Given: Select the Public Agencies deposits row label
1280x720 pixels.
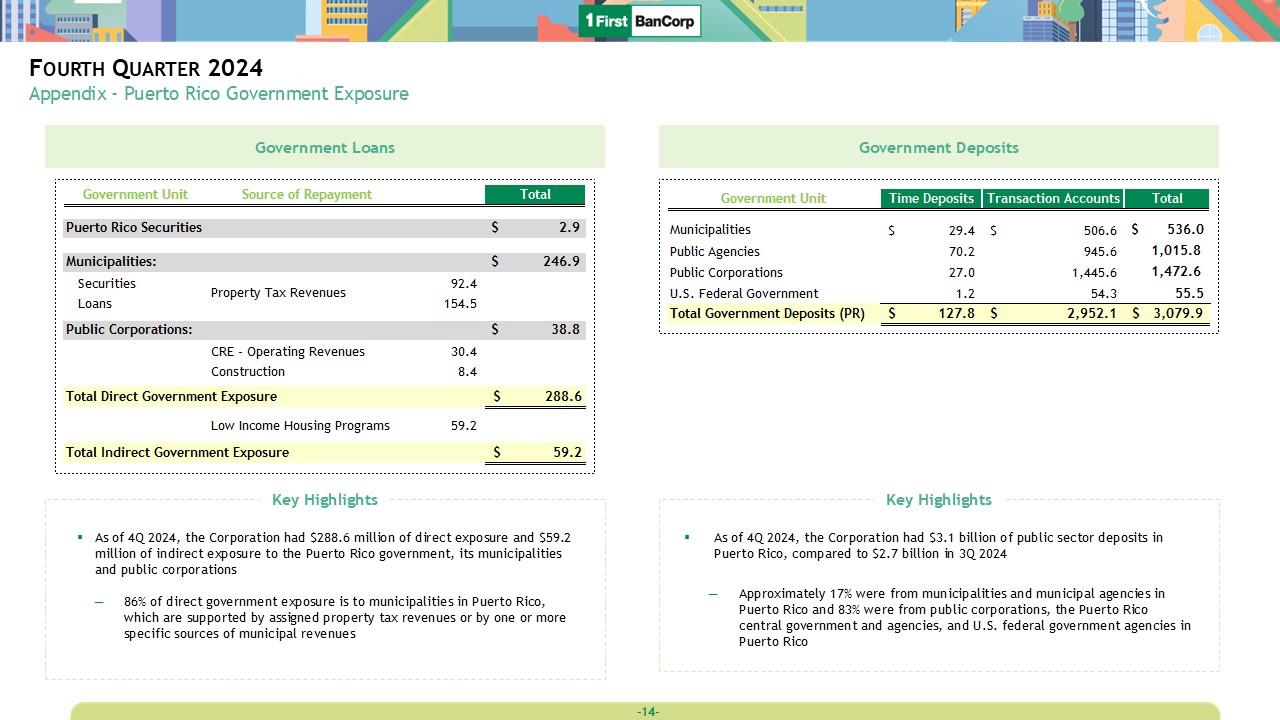Looking at the screenshot, I should point(714,252).
